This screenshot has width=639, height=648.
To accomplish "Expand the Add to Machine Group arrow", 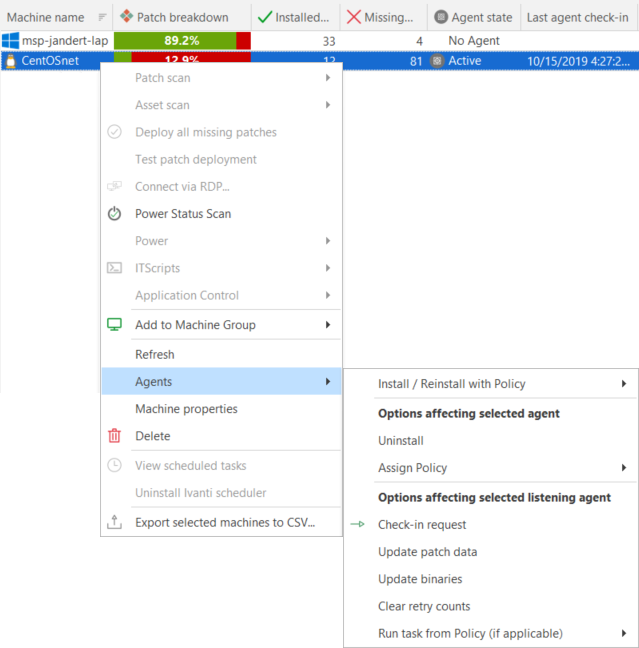I will (328, 325).
